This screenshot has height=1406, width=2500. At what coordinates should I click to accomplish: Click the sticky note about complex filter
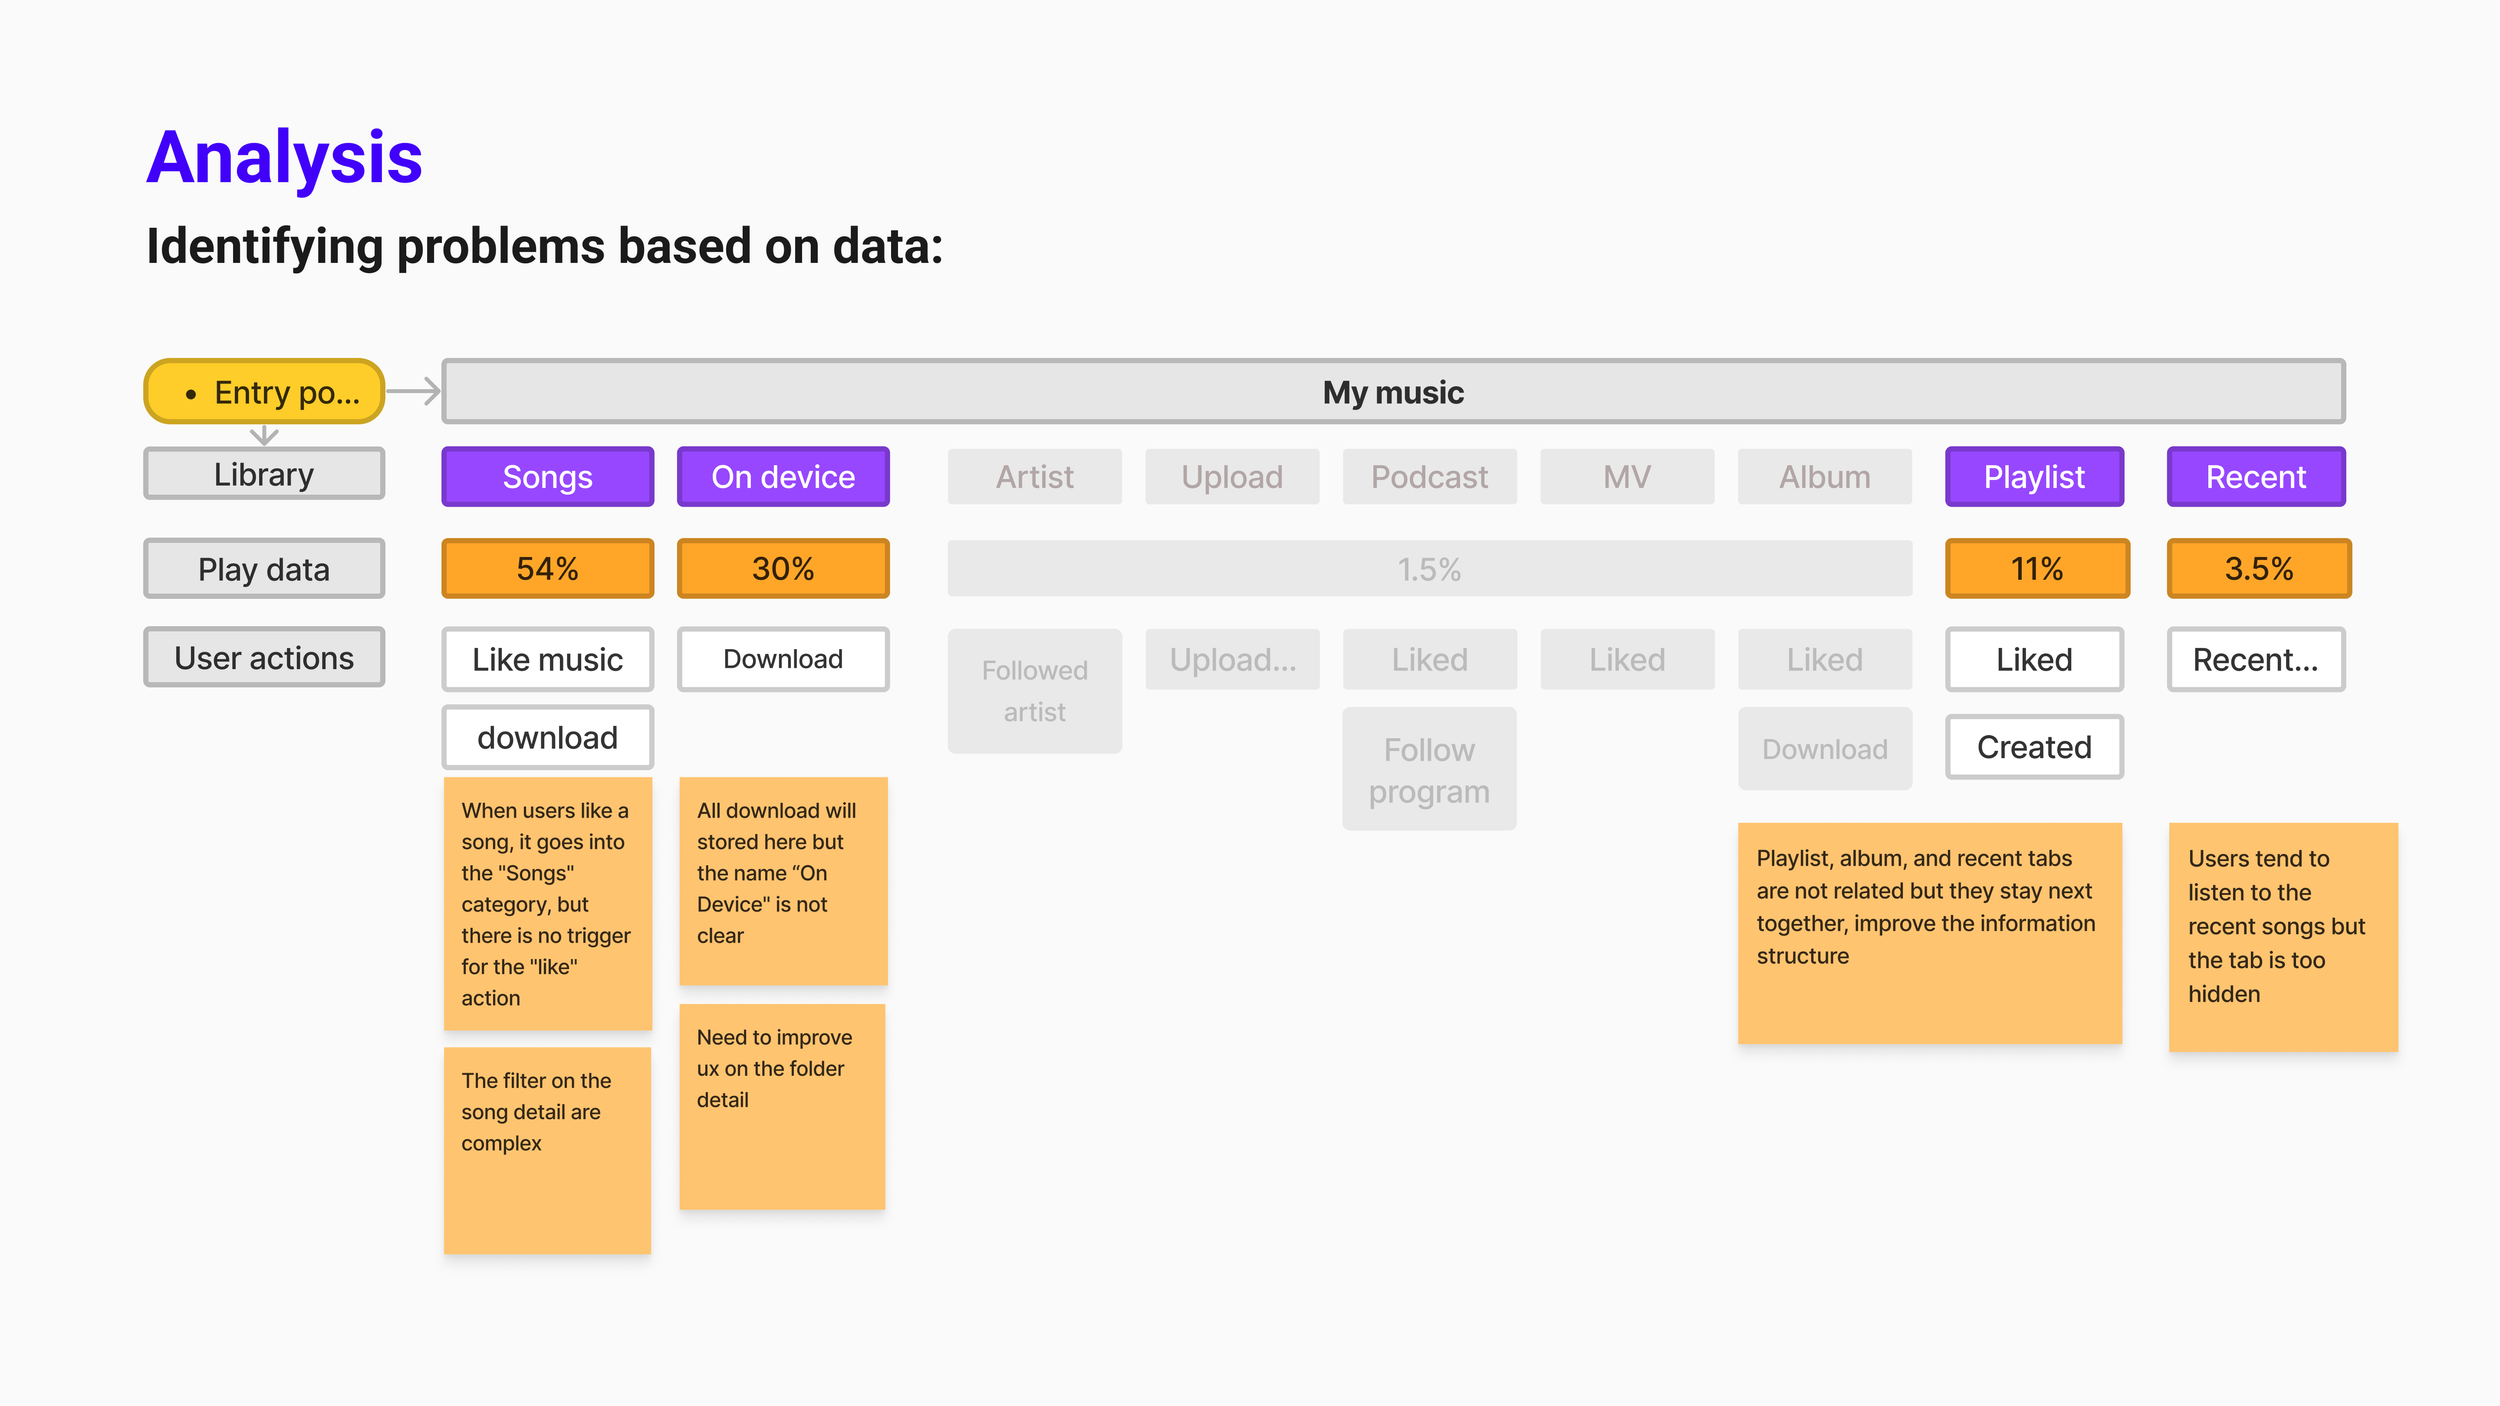click(x=547, y=1150)
